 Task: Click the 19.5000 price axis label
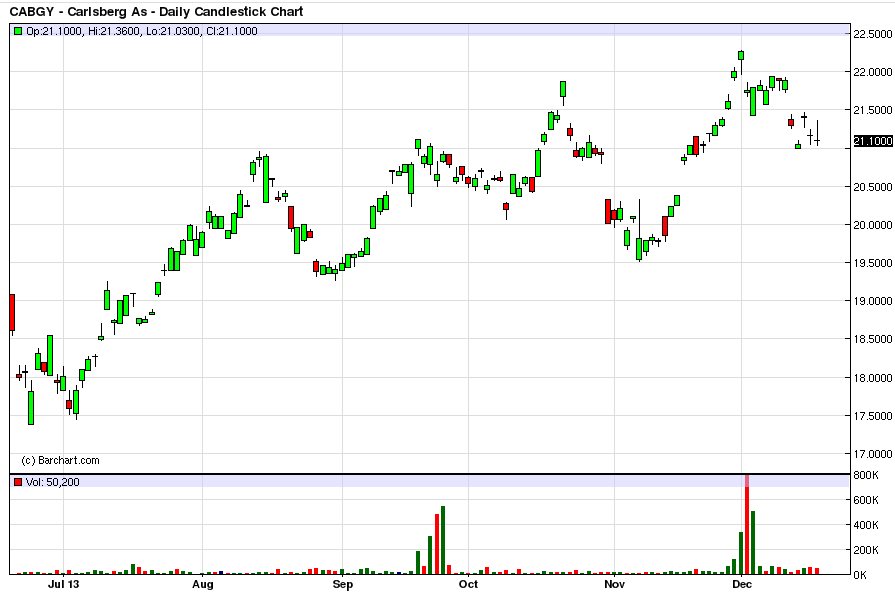coord(873,263)
